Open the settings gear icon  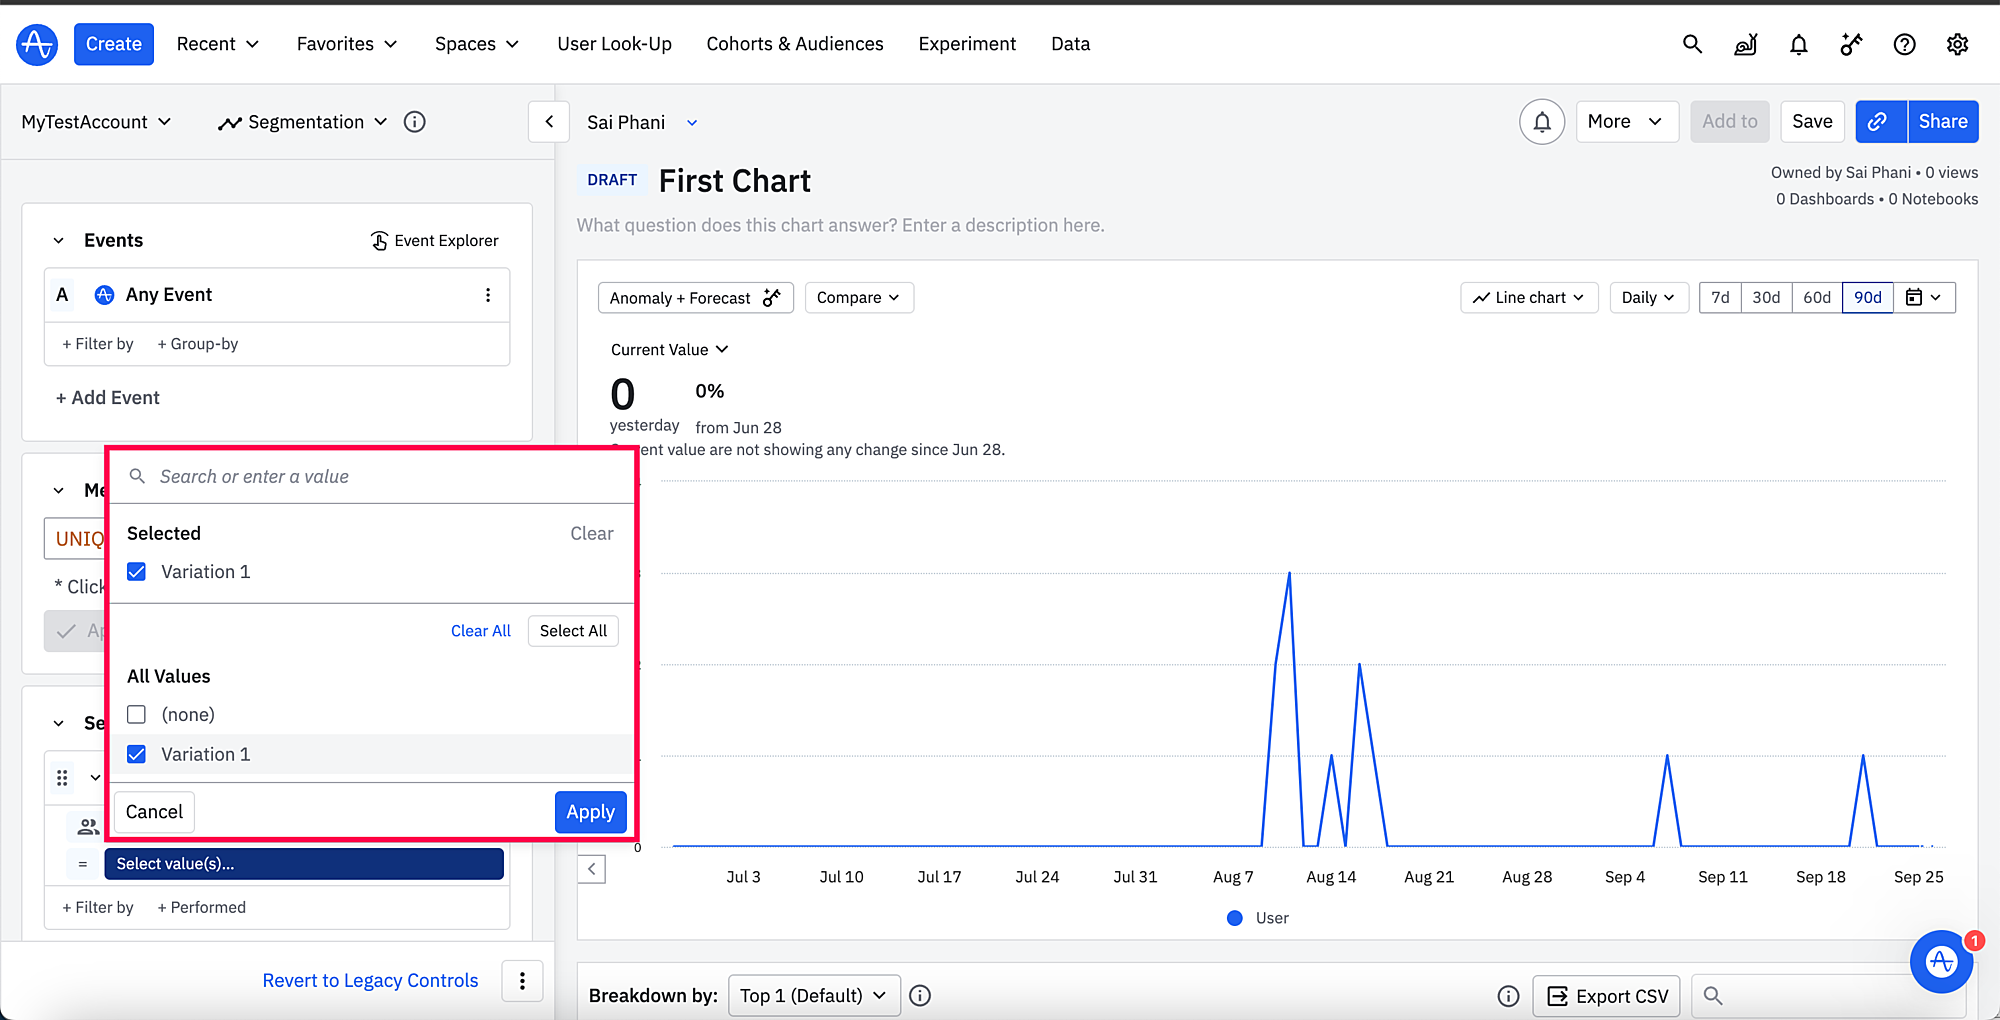click(1957, 44)
